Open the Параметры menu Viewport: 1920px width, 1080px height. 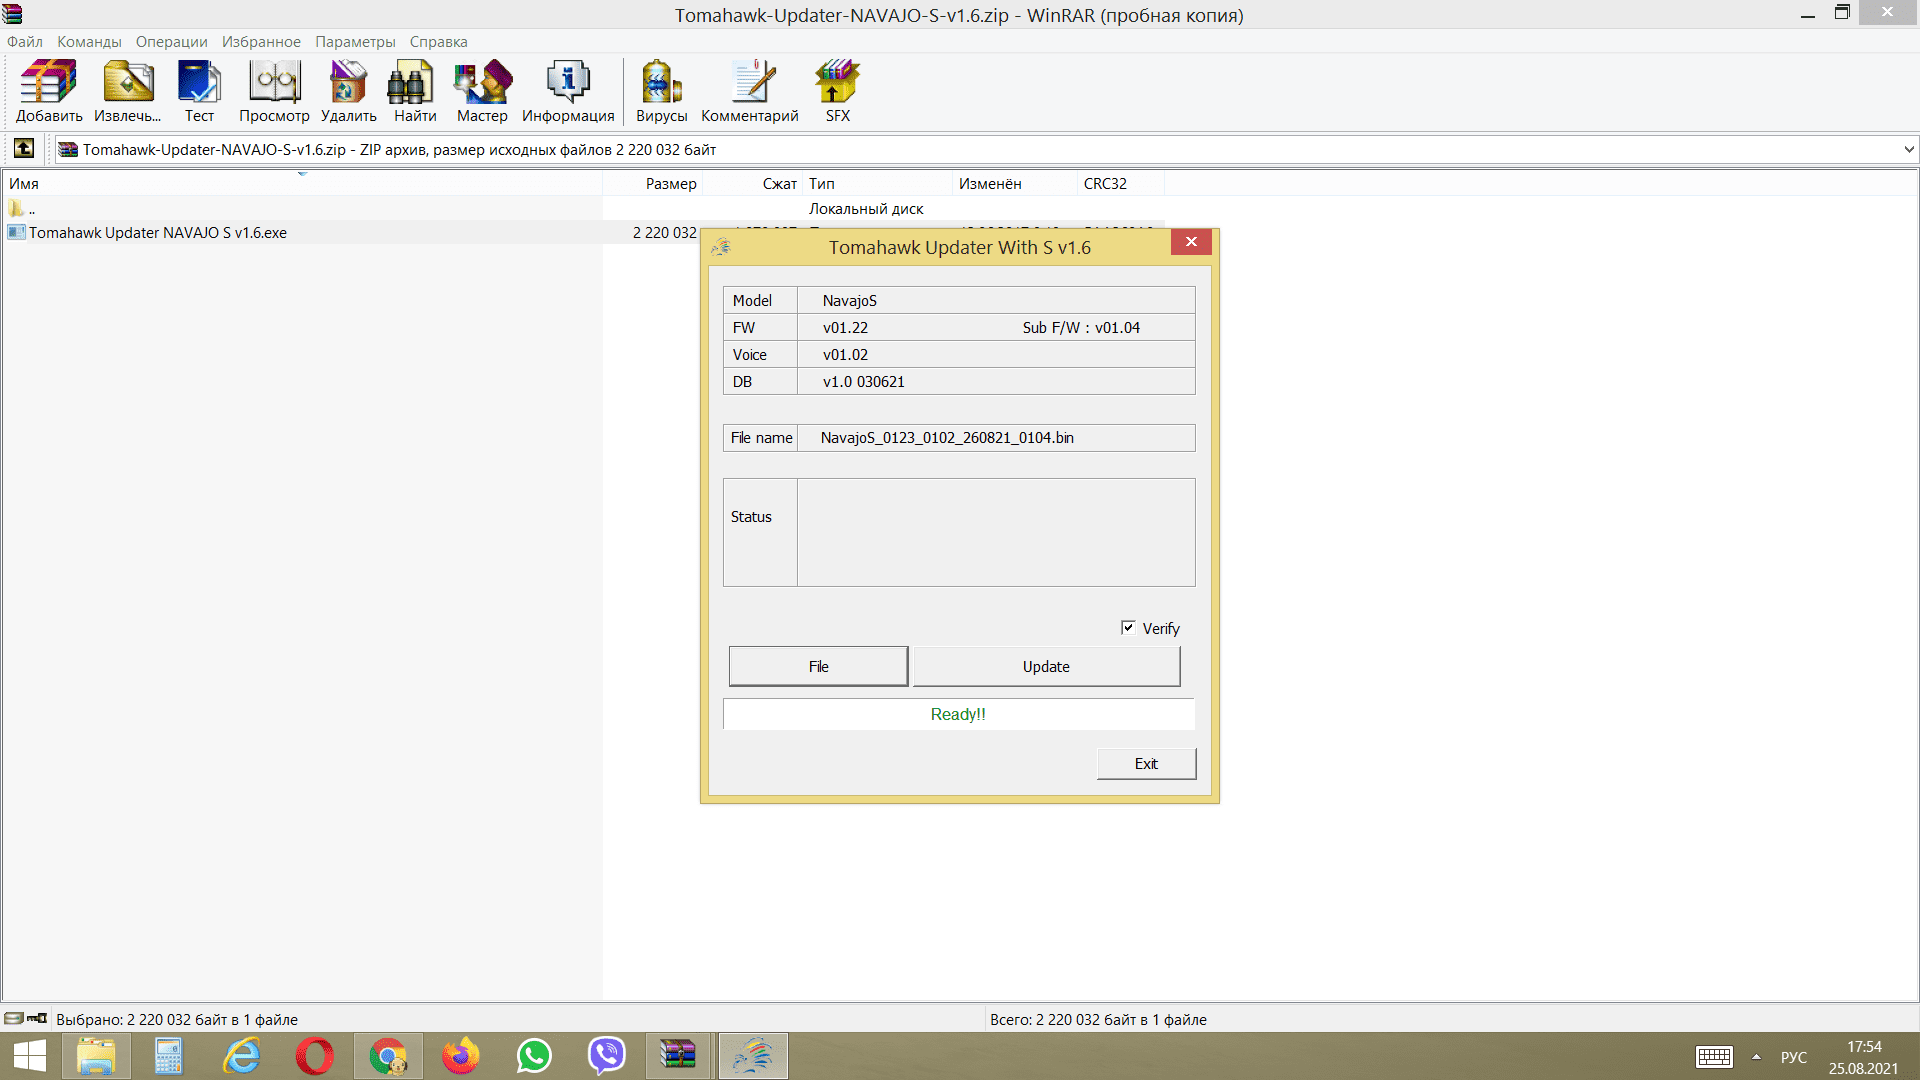[x=355, y=42]
